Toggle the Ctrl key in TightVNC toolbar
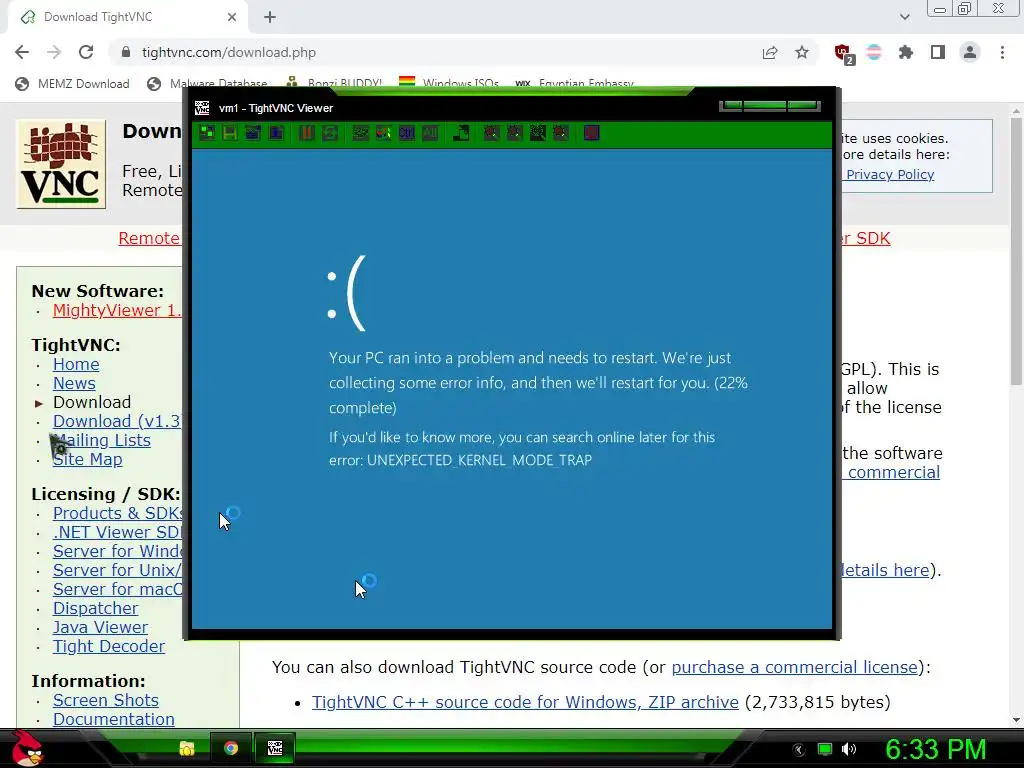 pyautogui.click(x=407, y=133)
